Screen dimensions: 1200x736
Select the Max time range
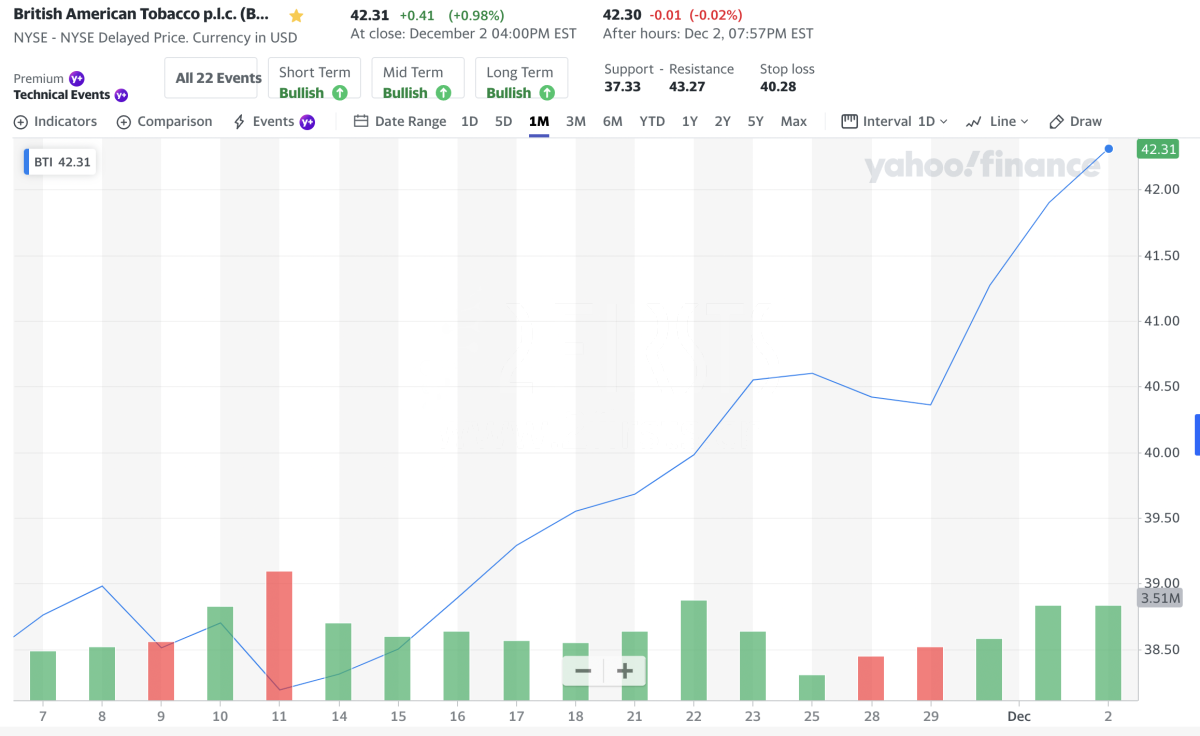click(x=793, y=122)
